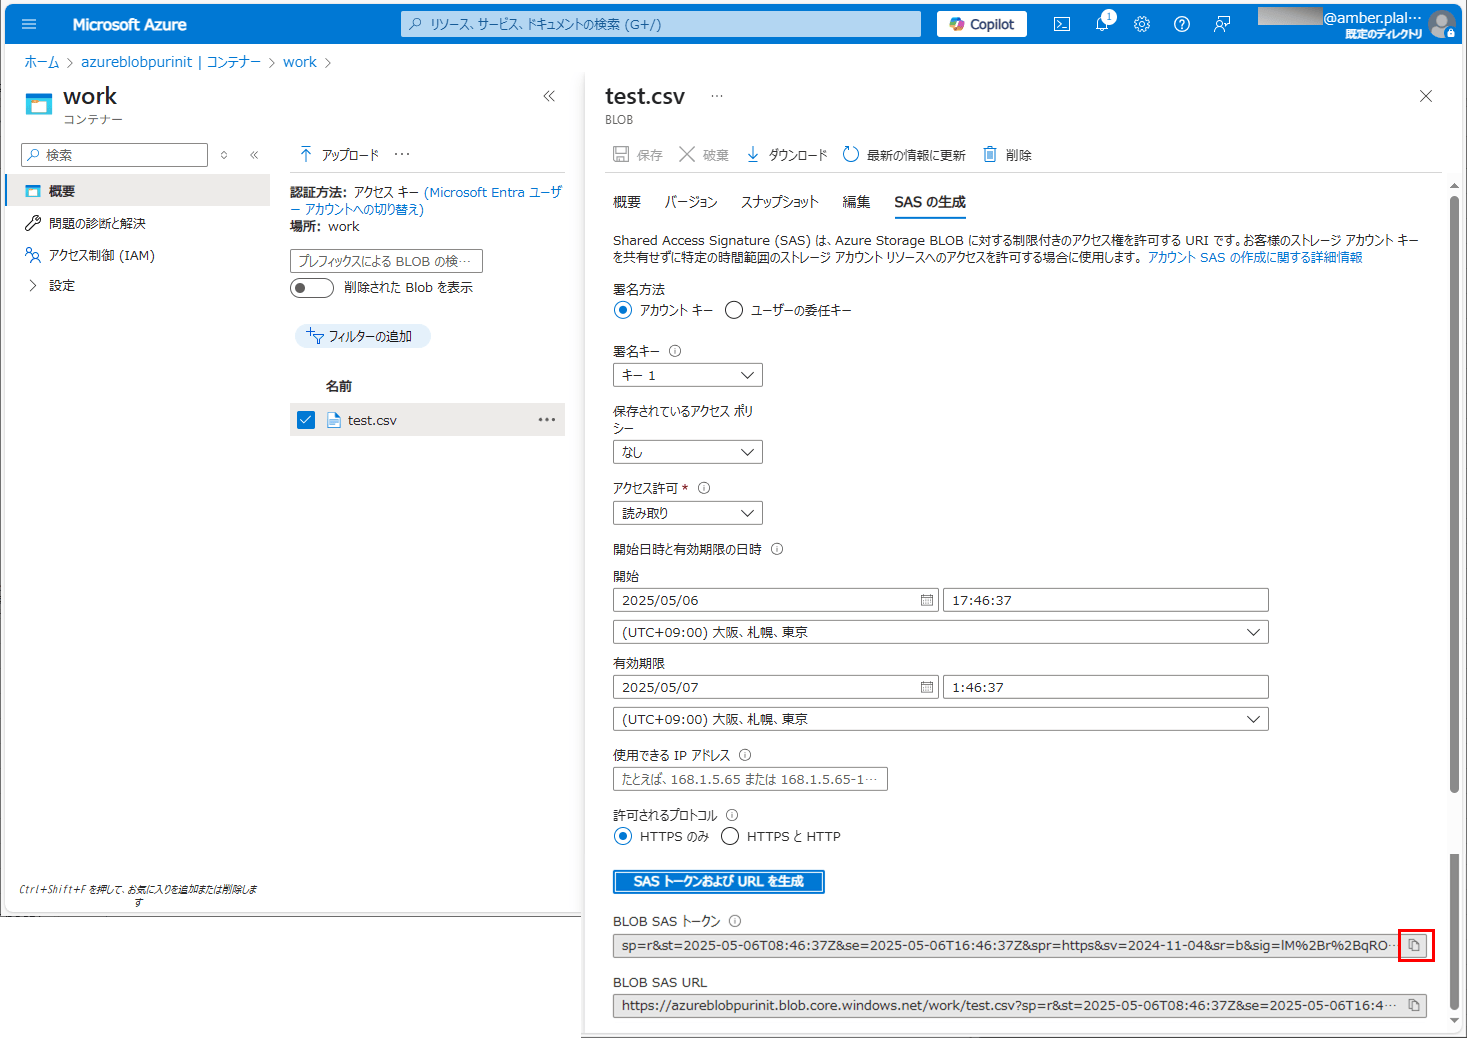
Task: Open the azureblobpurinit | コンテナー breadcrumb
Action: (x=171, y=62)
